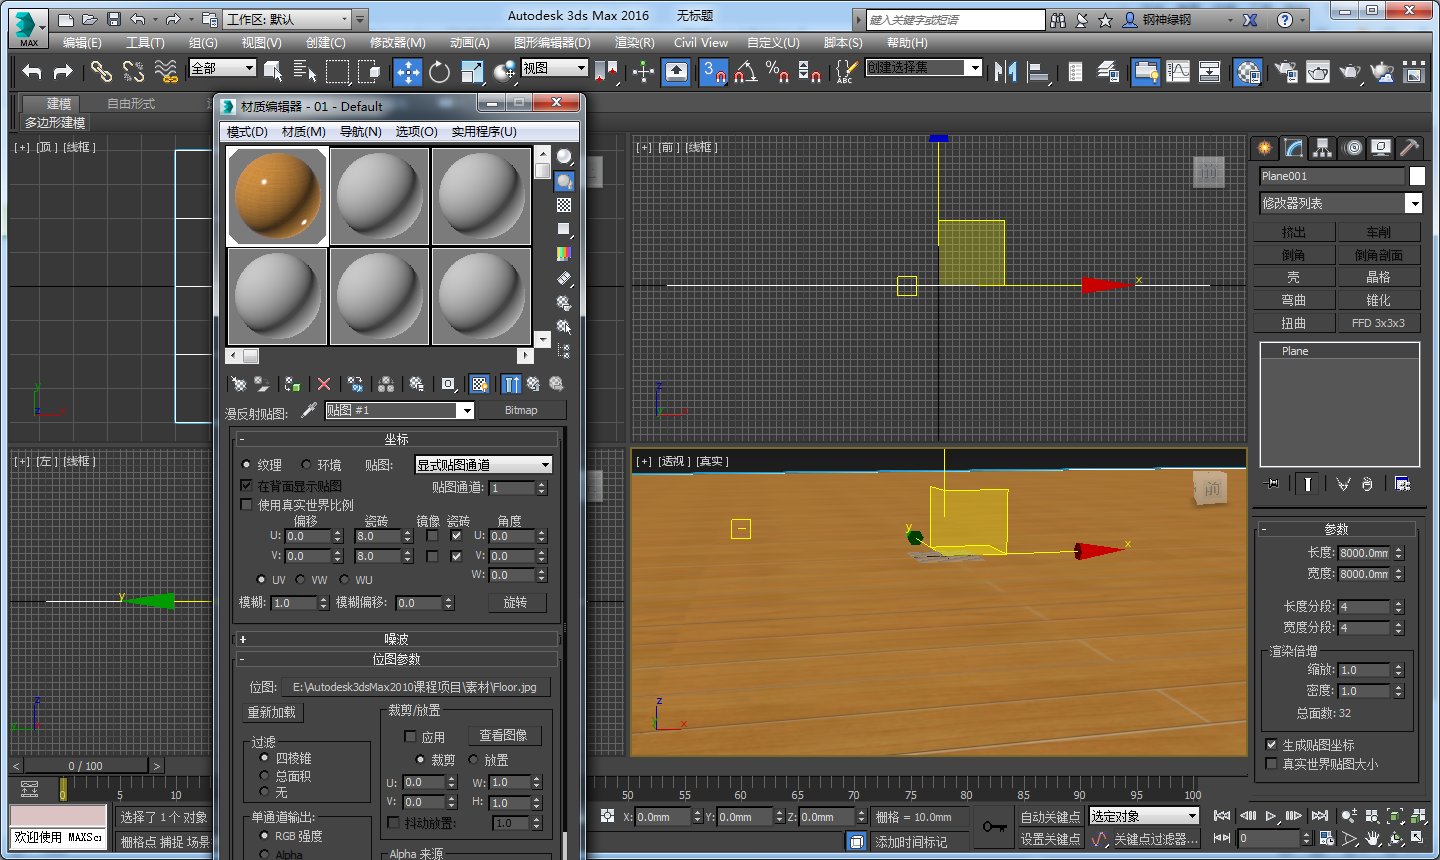Screen dimensions: 1440x860
Task: Click the Bitmap button
Action: 523,410
